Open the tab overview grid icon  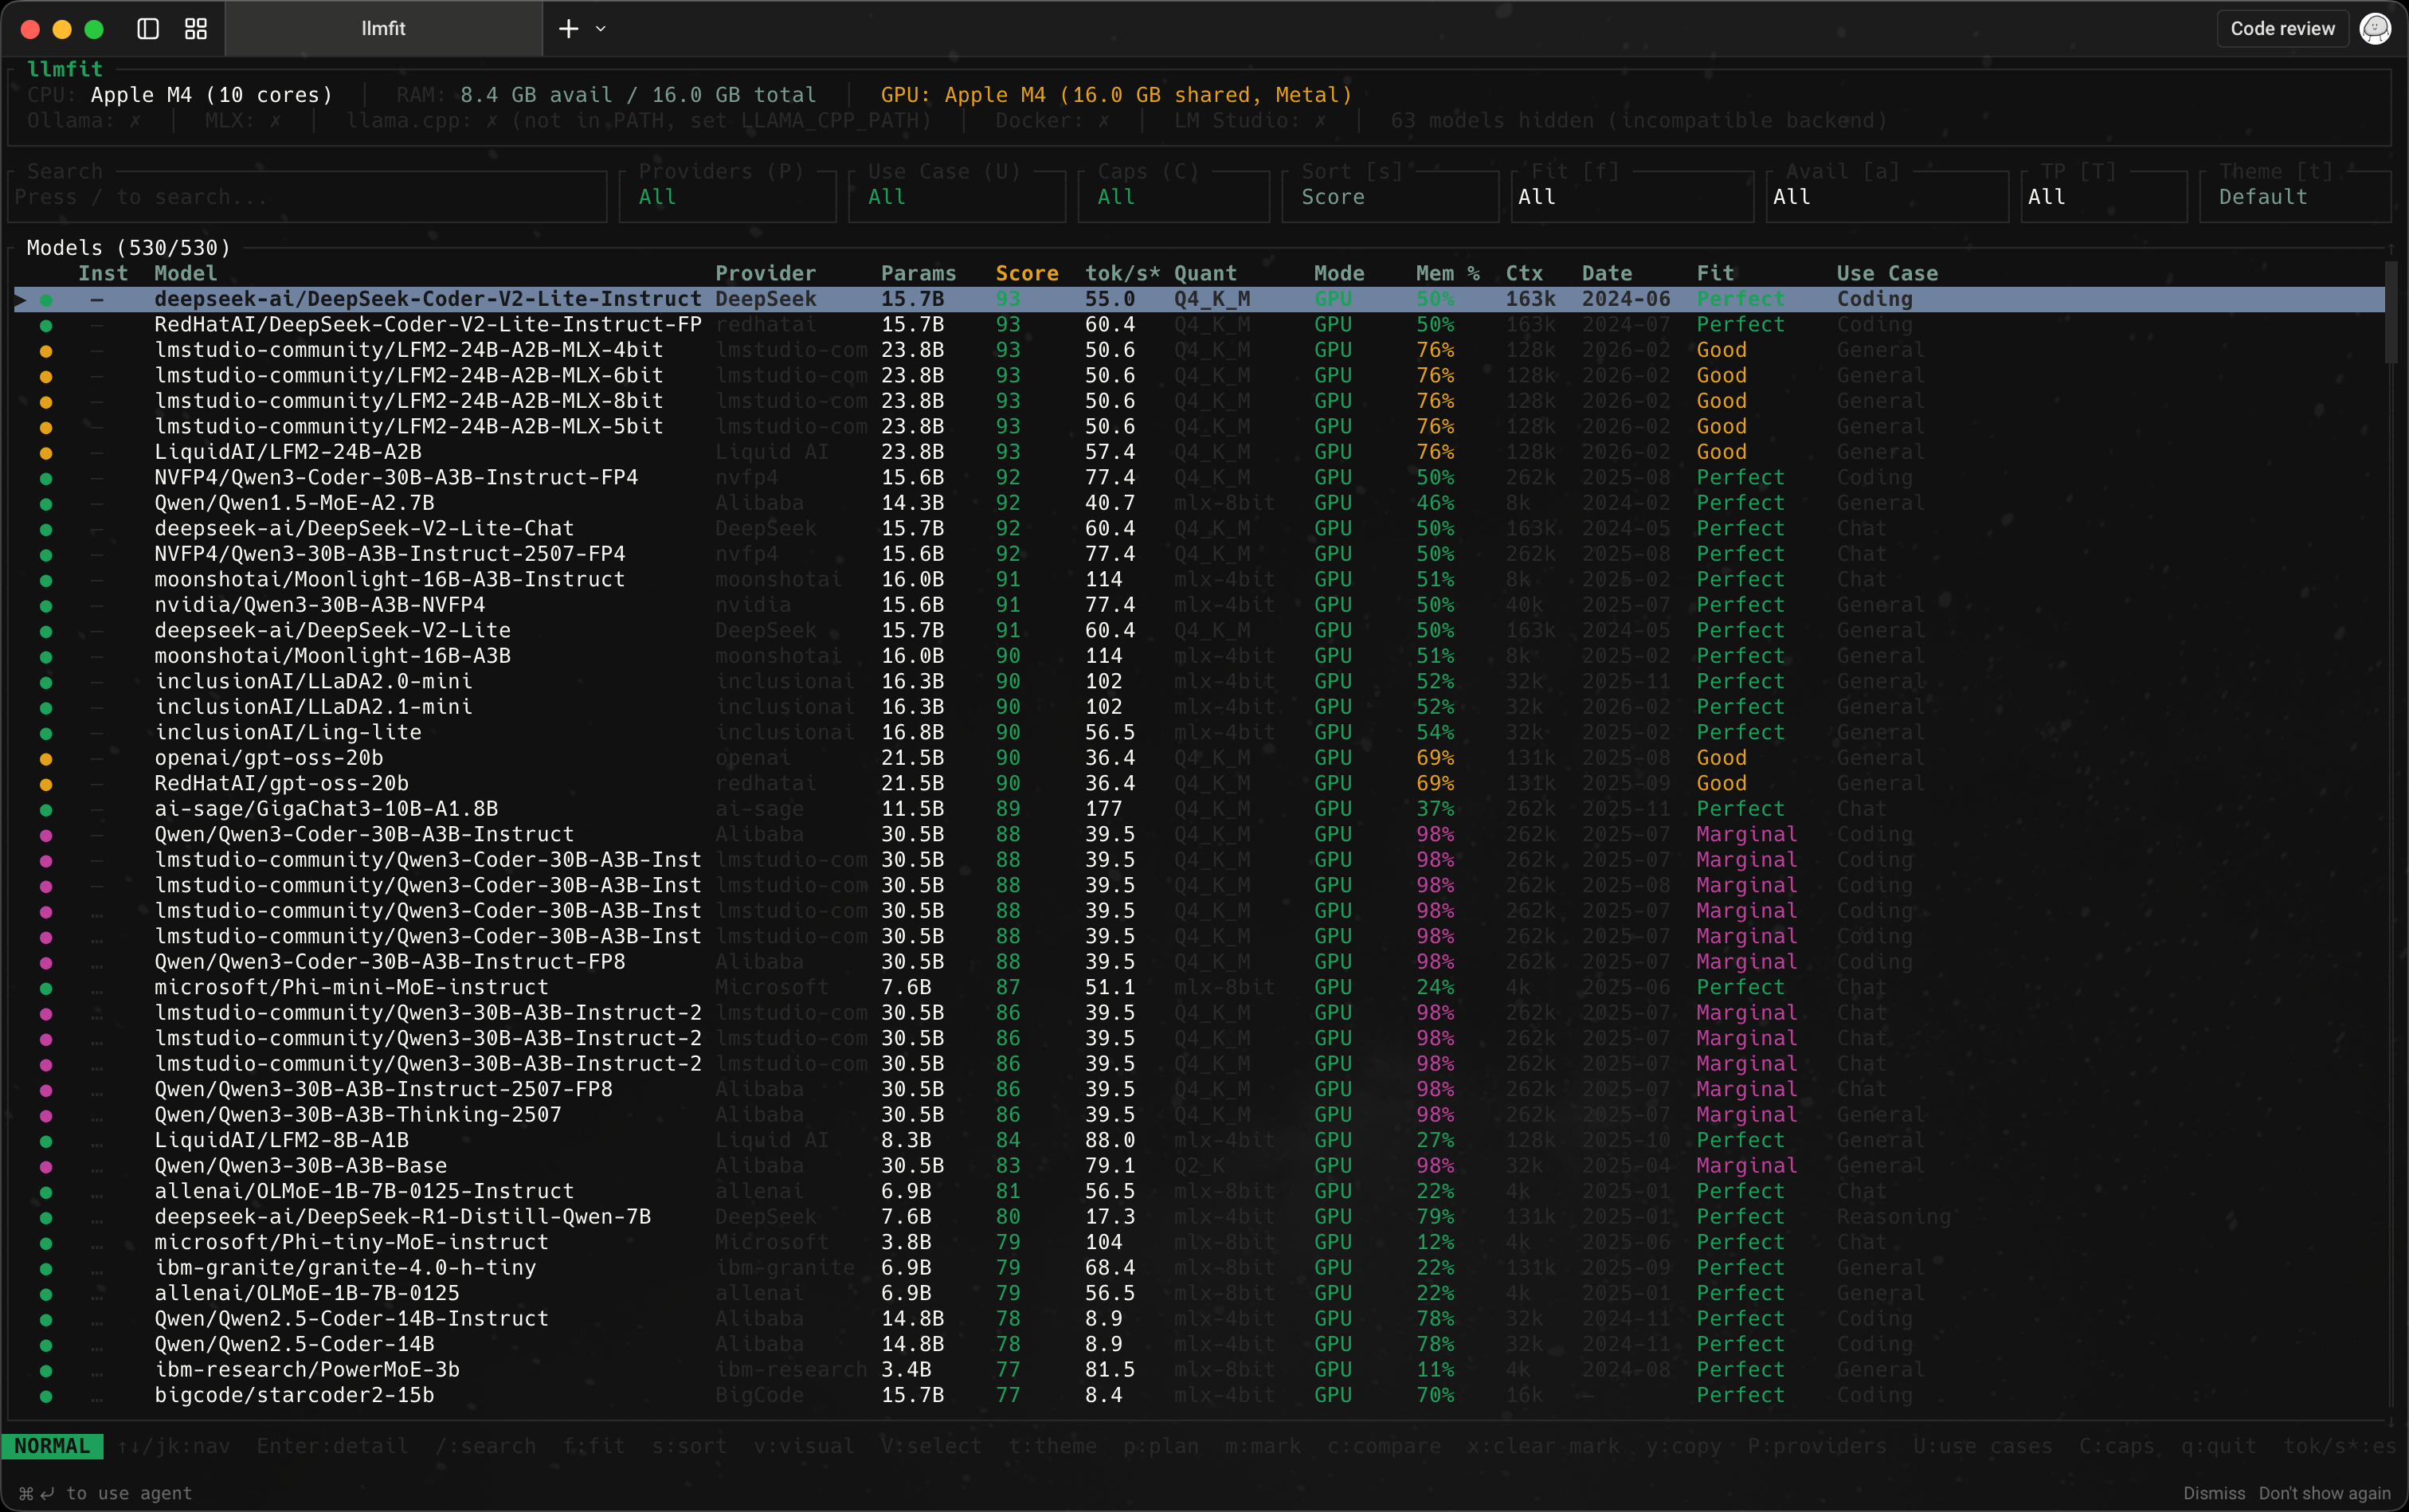(x=196, y=29)
